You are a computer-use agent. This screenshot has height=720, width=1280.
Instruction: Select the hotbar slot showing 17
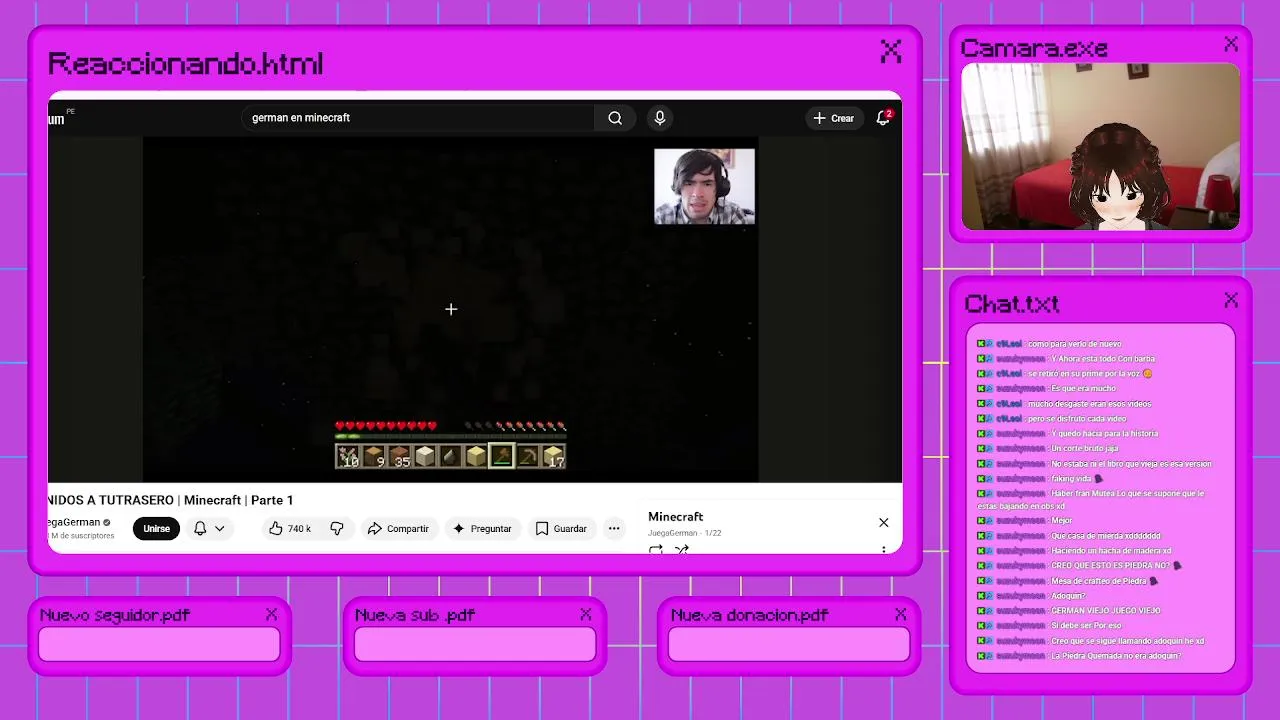click(x=553, y=457)
